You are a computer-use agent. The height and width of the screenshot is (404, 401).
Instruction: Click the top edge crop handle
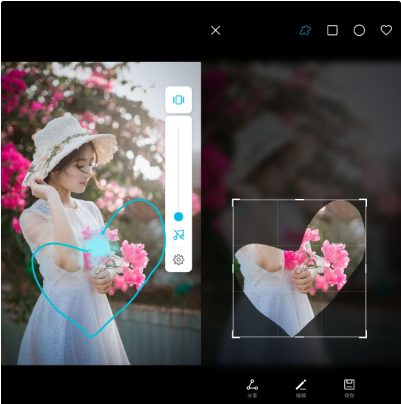coord(299,200)
